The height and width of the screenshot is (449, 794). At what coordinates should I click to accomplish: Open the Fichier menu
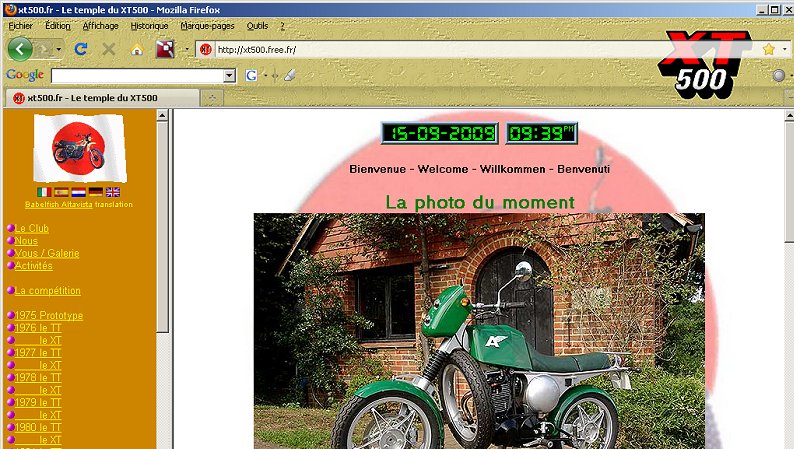pyautogui.click(x=20, y=26)
